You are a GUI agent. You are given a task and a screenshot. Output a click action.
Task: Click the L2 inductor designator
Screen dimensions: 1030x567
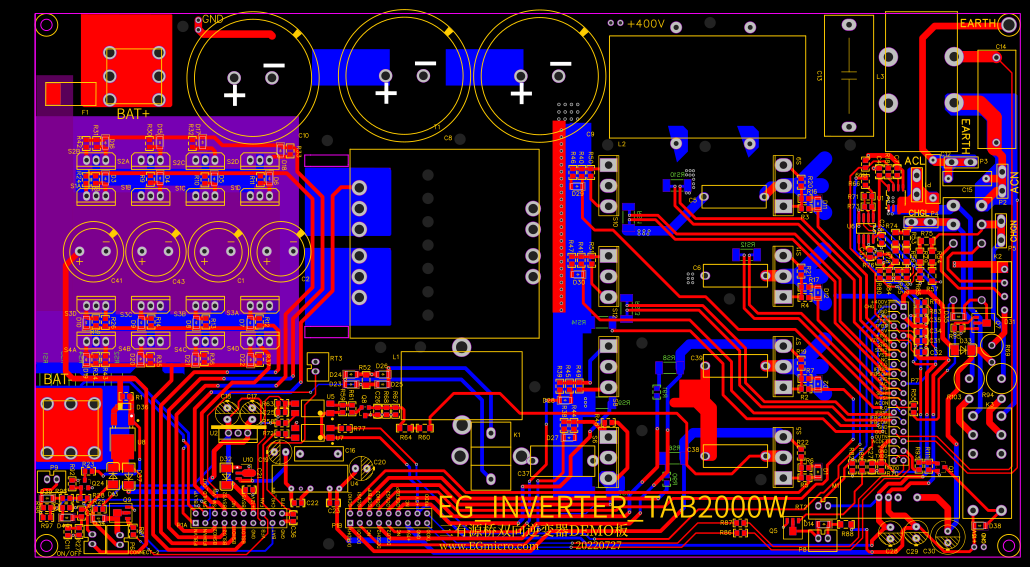pyautogui.click(x=621, y=143)
